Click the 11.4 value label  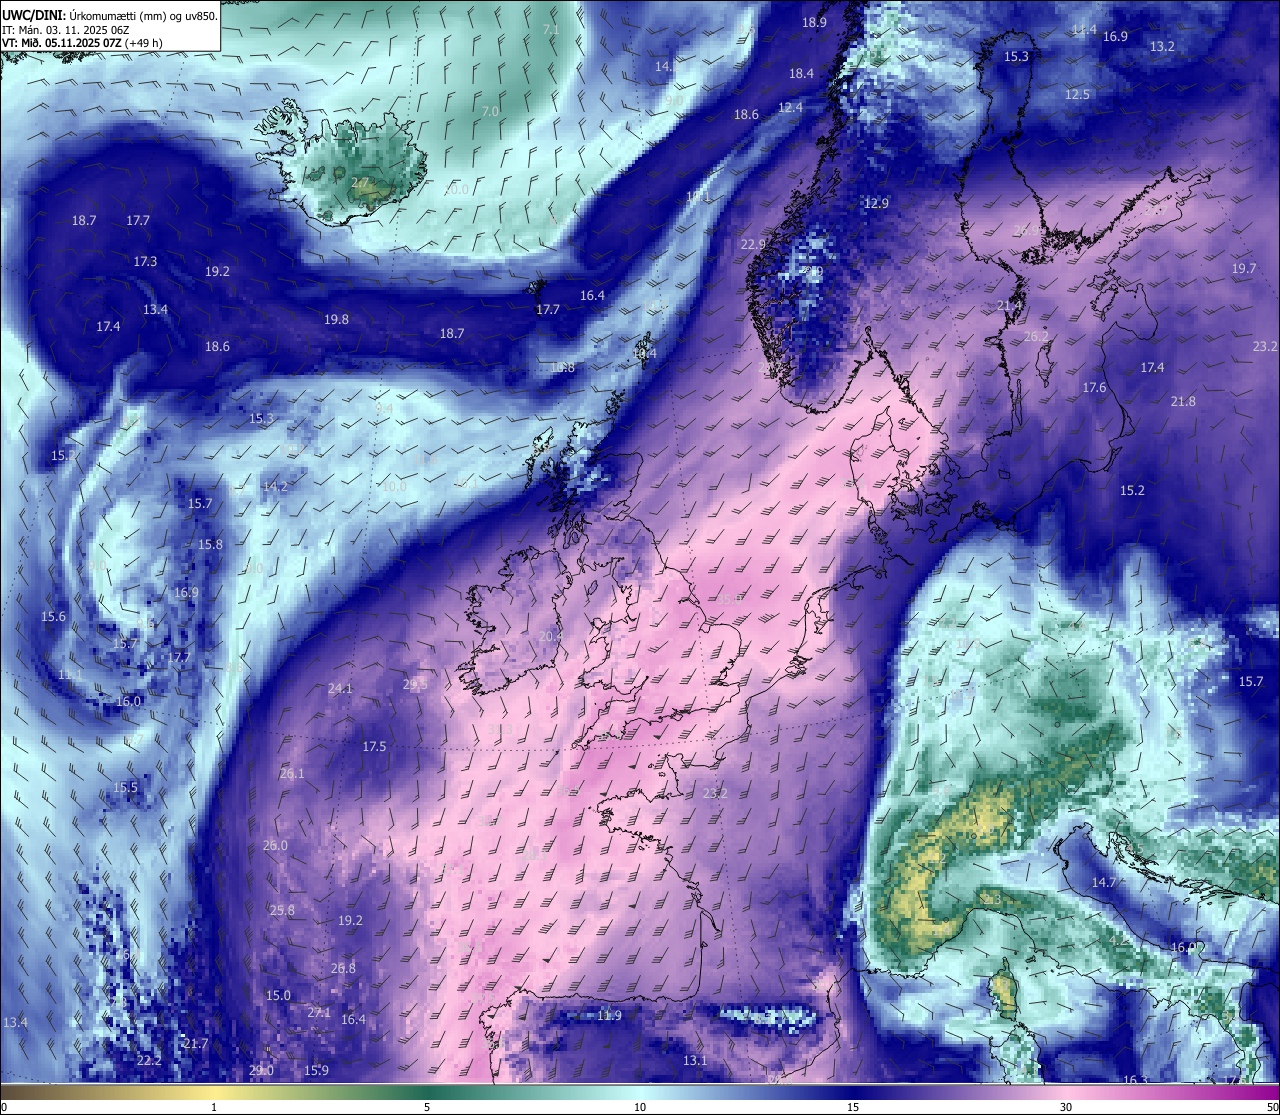(x=1084, y=30)
